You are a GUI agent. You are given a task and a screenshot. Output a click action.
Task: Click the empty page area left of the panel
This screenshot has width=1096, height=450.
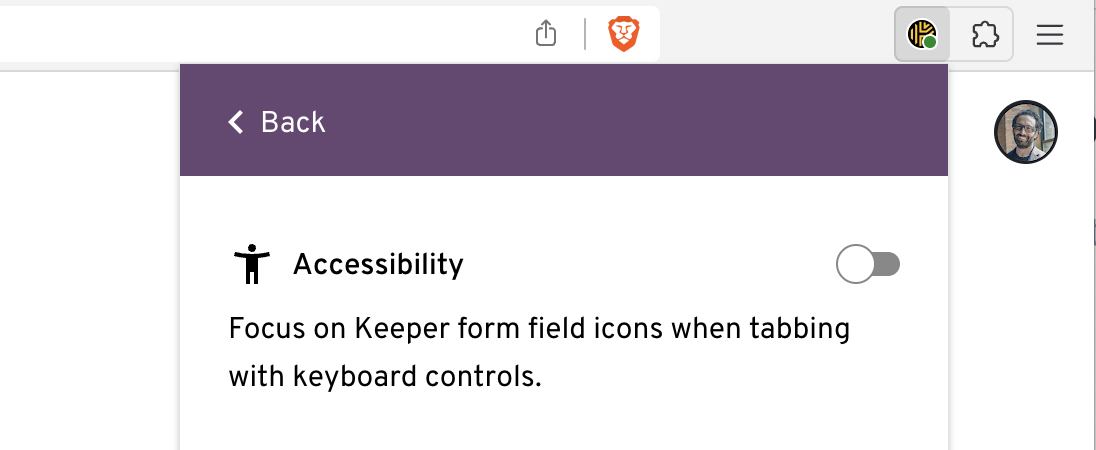point(88,260)
